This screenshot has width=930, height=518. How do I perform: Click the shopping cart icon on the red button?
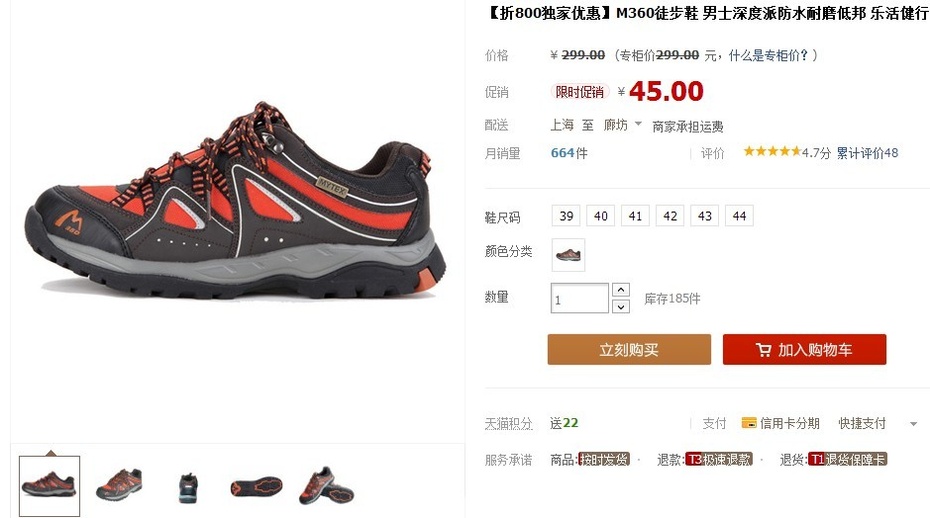pos(763,350)
